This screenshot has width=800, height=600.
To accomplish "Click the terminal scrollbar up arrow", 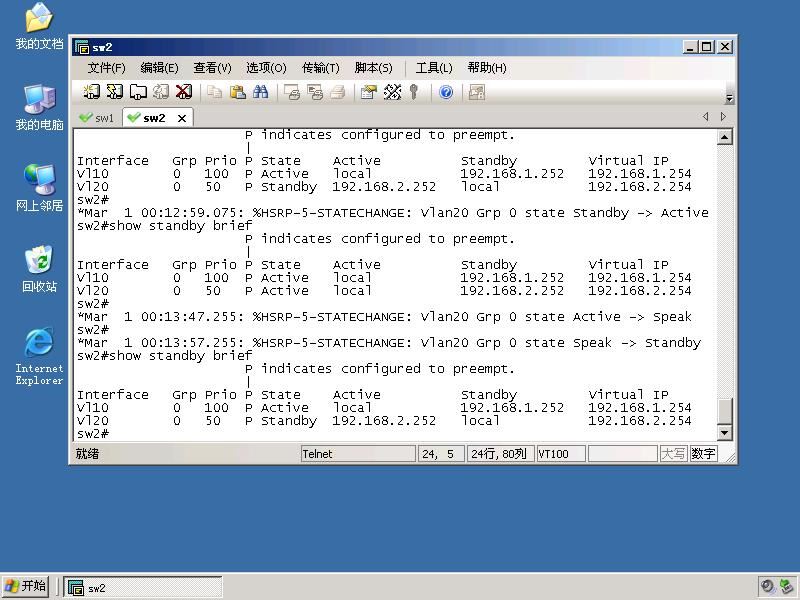I will pyautogui.click(x=725, y=137).
